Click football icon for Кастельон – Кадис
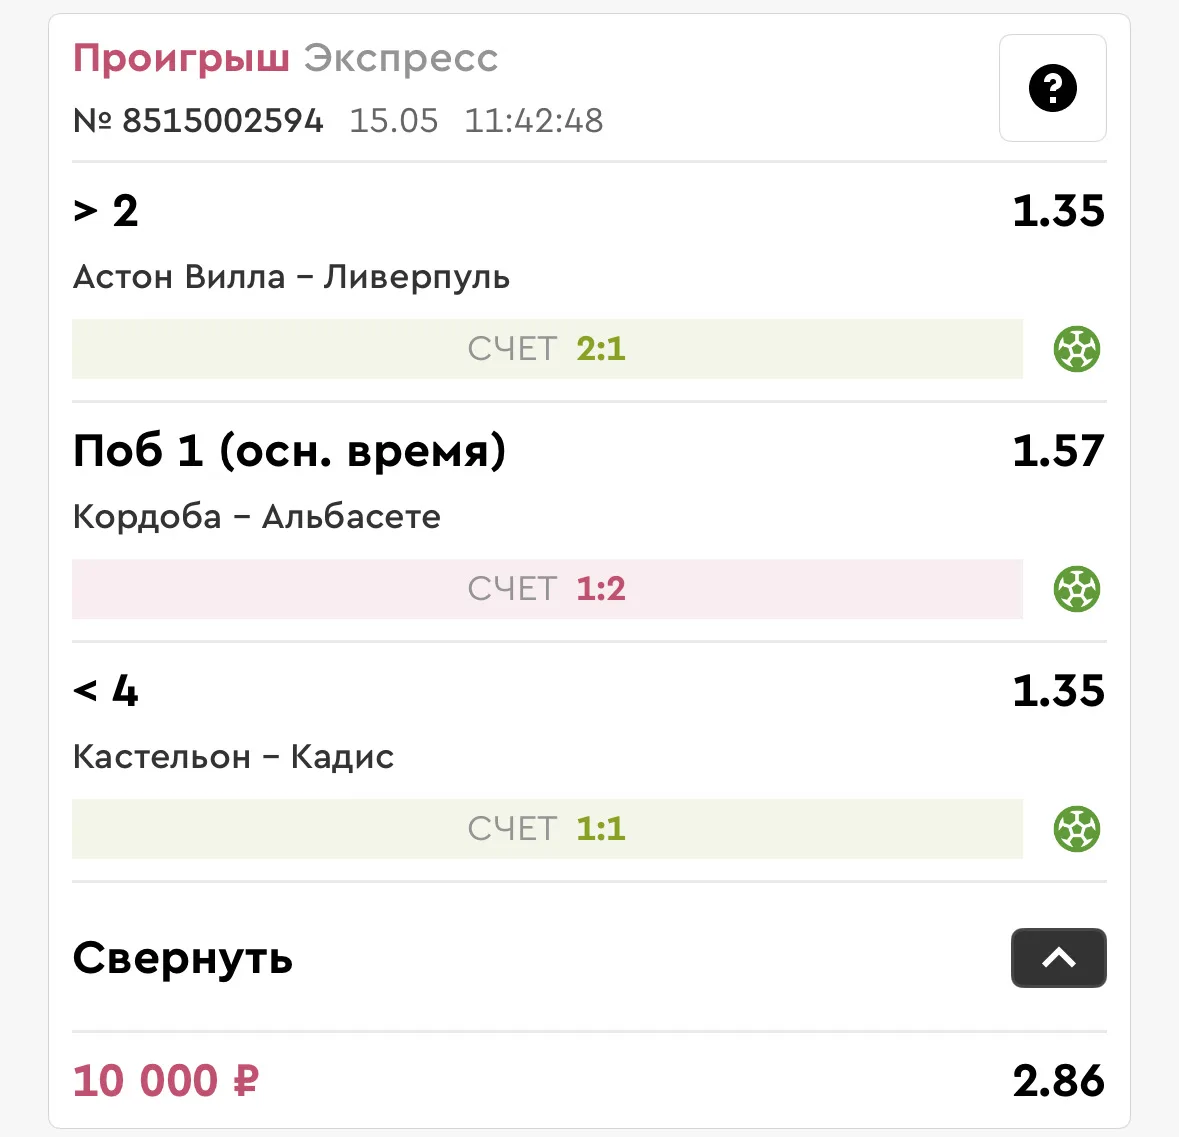The width and height of the screenshot is (1179, 1137). [x=1076, y=829]
